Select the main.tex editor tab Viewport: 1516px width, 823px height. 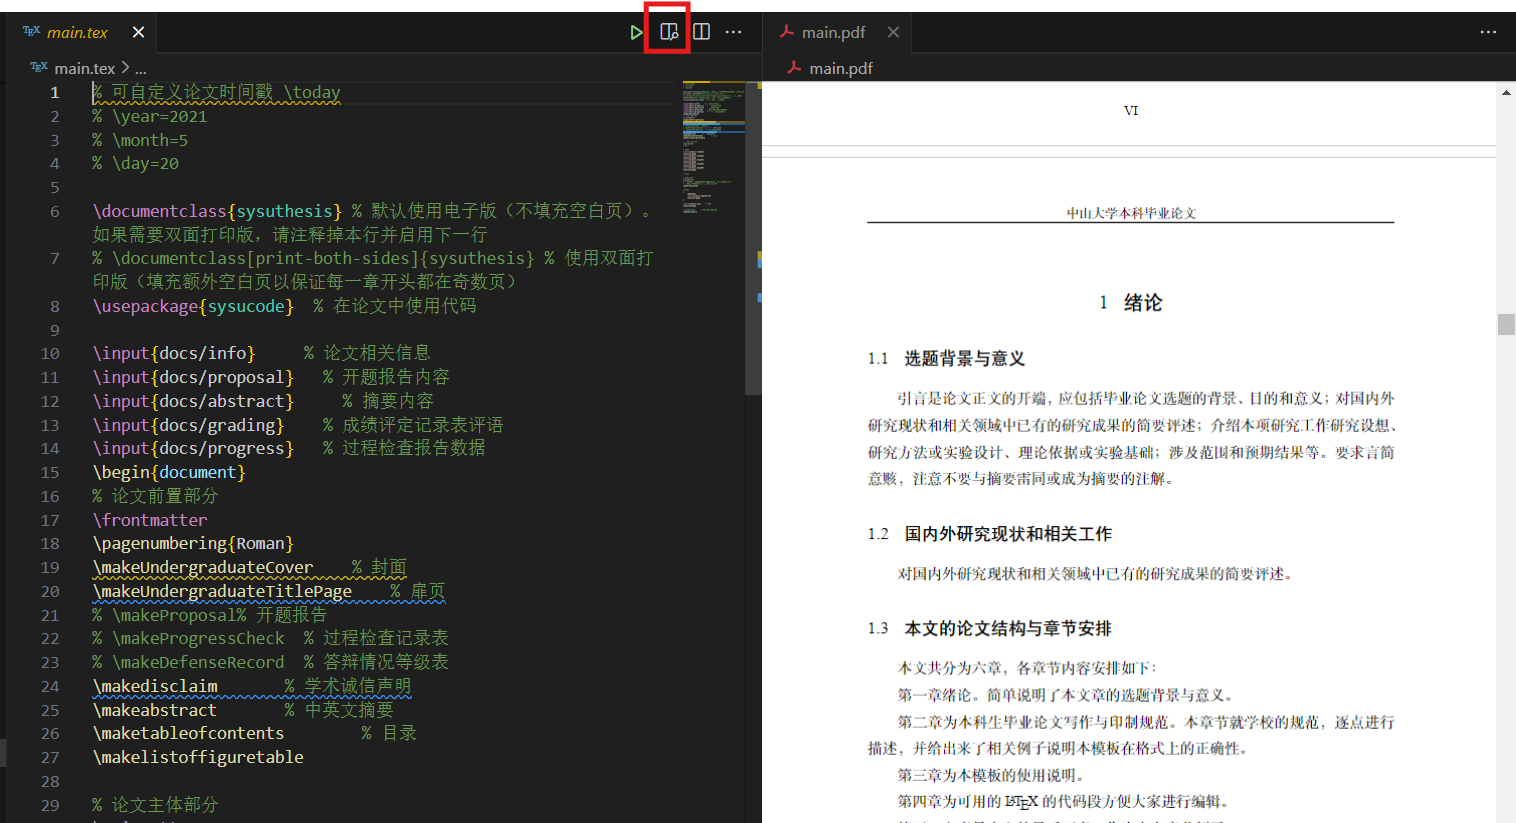tap(75, 31)
